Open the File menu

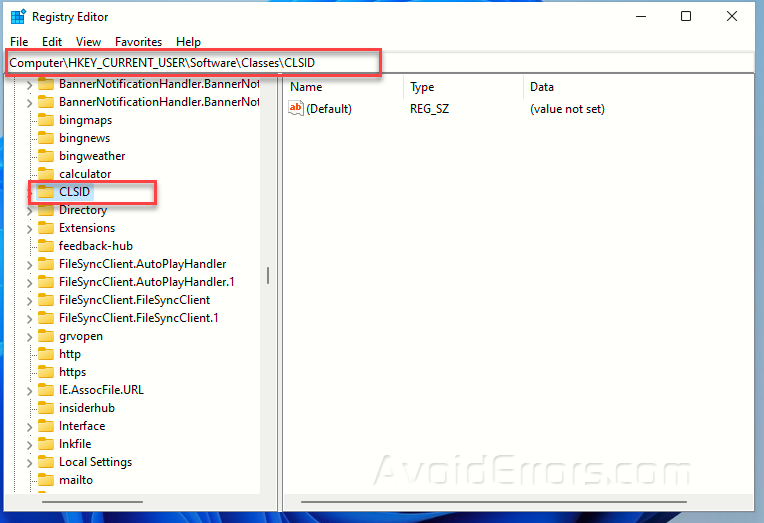[x=19, y=42]
